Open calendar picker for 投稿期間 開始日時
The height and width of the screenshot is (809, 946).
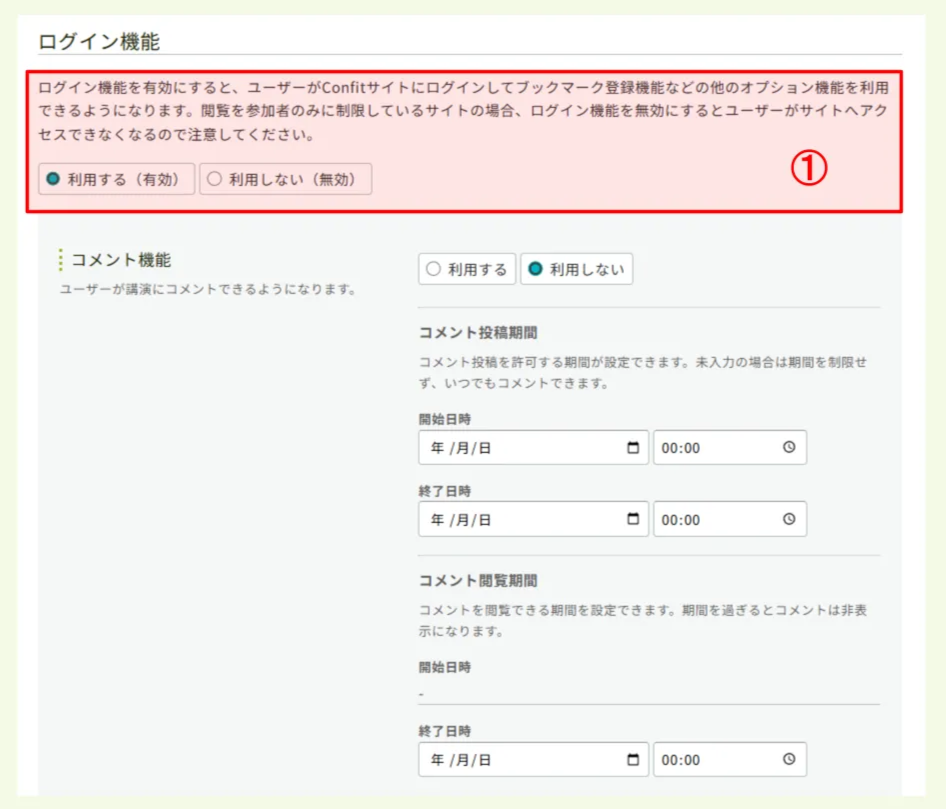(633, 447)
